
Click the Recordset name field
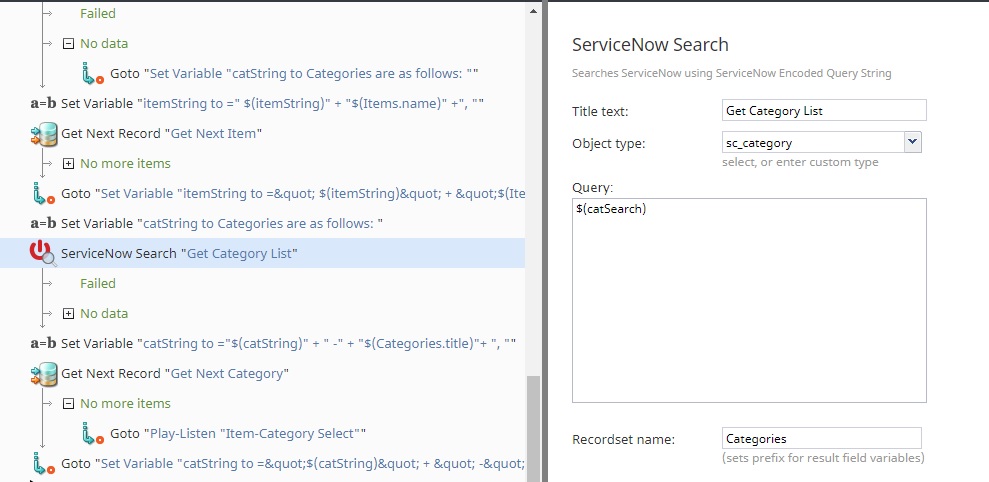click(x=822, y=438)
